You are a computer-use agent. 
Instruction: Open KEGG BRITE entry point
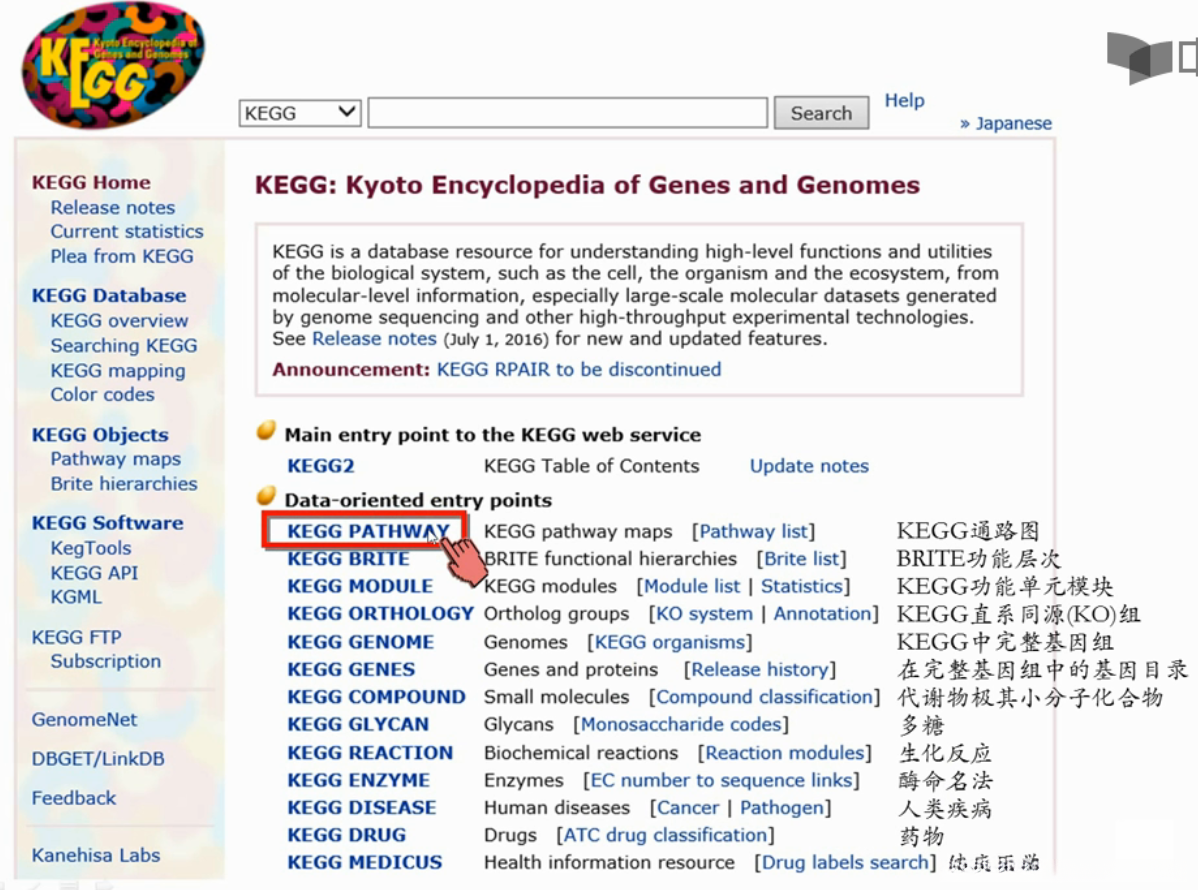[348, 558]
